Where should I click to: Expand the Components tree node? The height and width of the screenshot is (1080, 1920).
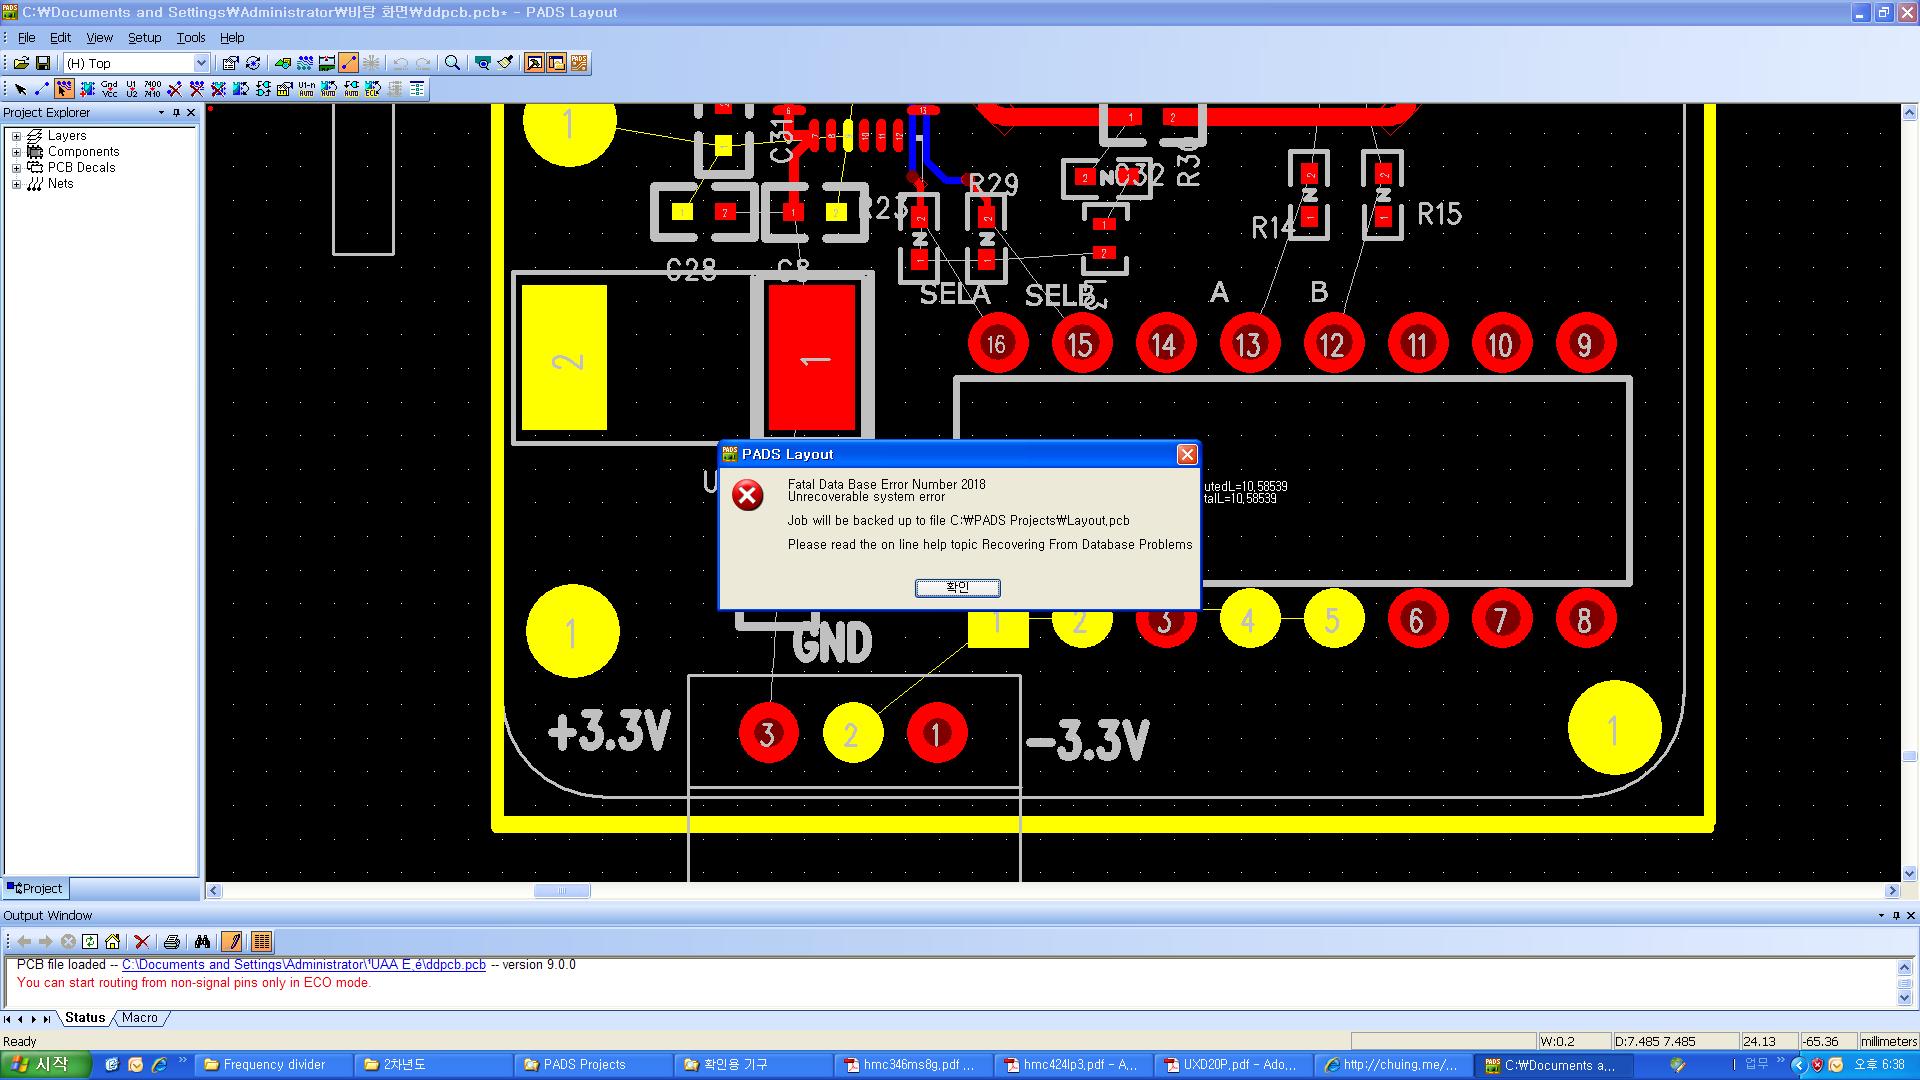point(16,152)
